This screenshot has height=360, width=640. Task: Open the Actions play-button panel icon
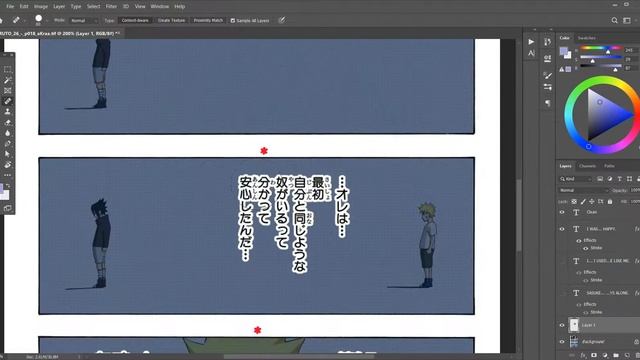(x=531, y=42)
